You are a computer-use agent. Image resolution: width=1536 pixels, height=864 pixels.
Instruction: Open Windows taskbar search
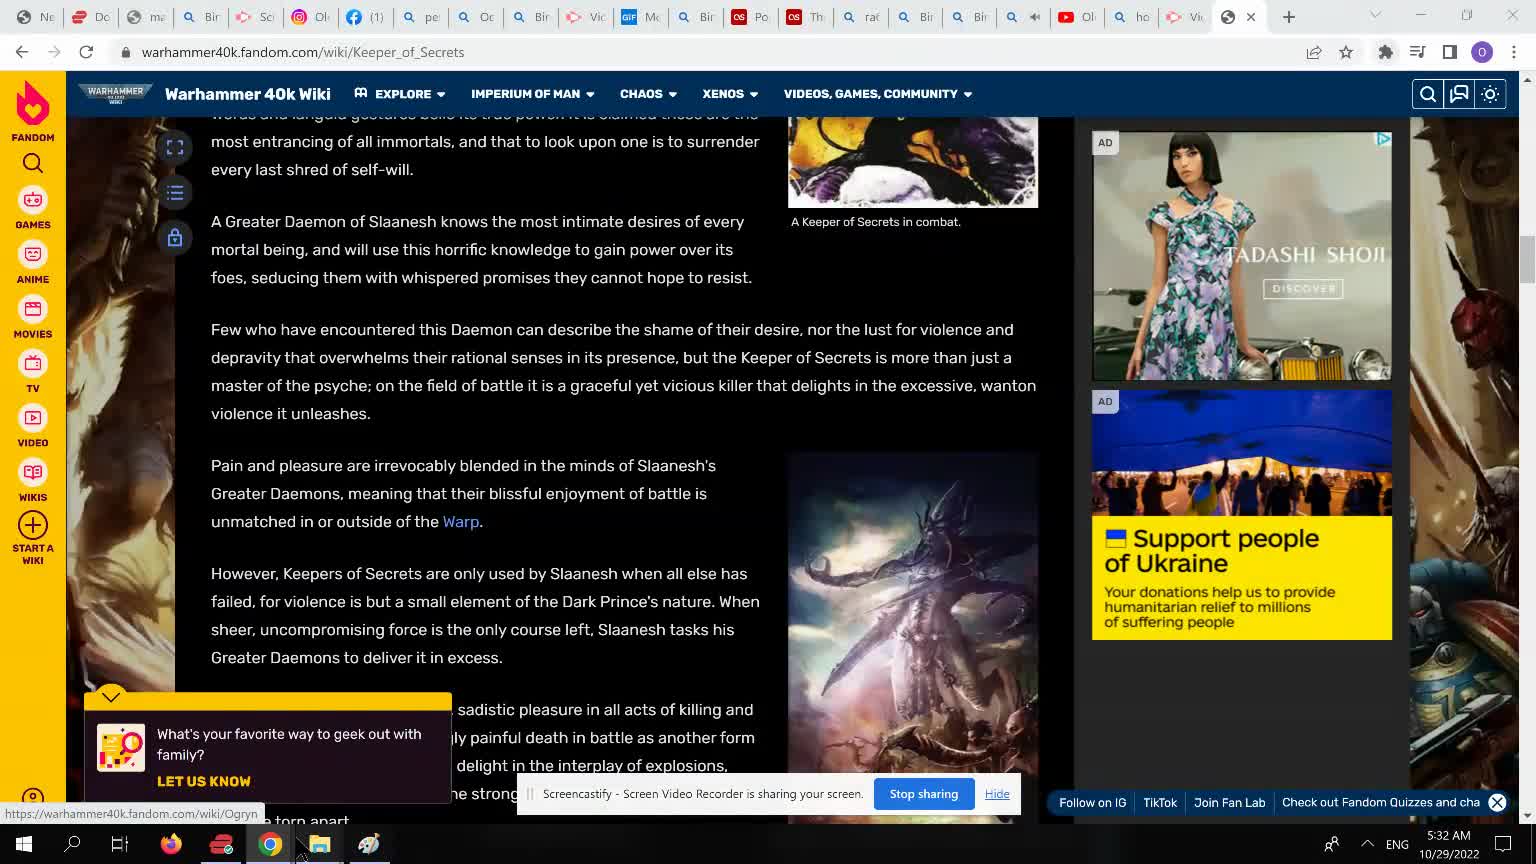[x=72, y=845]
